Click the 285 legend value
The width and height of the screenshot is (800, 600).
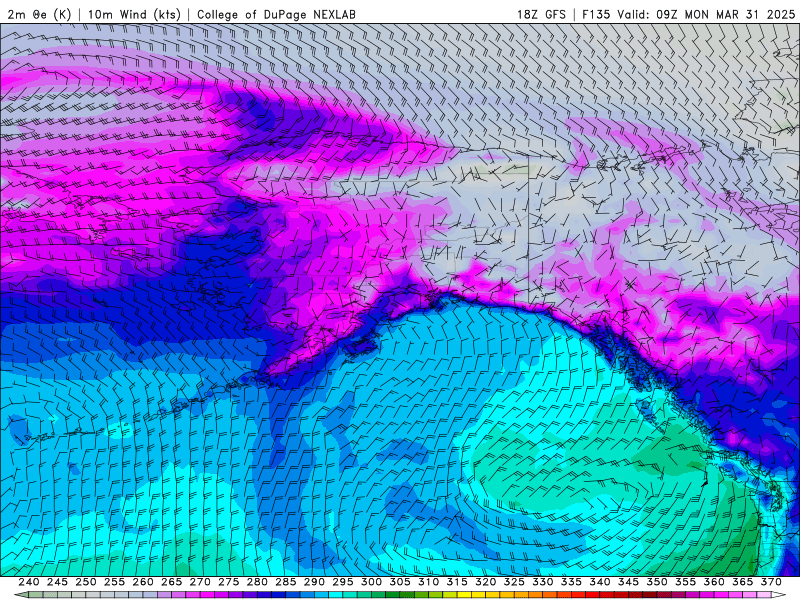(x=286, y=582)
